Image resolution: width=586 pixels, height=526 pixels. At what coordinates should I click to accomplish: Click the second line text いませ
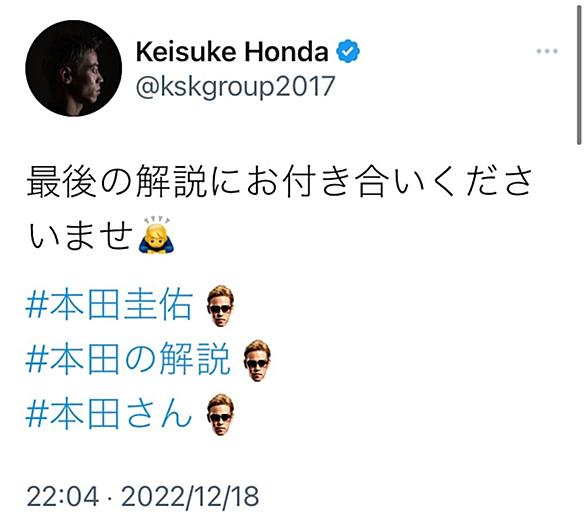click(81, 235)
